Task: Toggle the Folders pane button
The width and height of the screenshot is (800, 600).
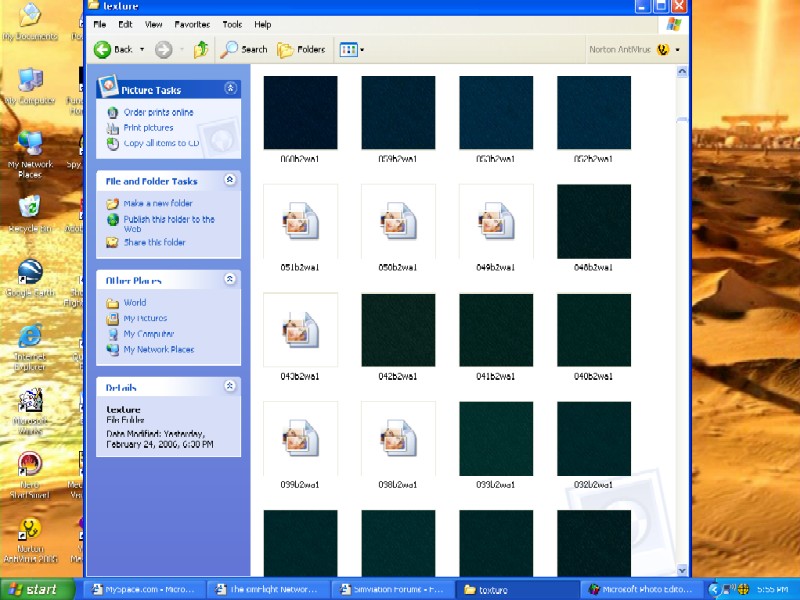Action: click(301, 49)
